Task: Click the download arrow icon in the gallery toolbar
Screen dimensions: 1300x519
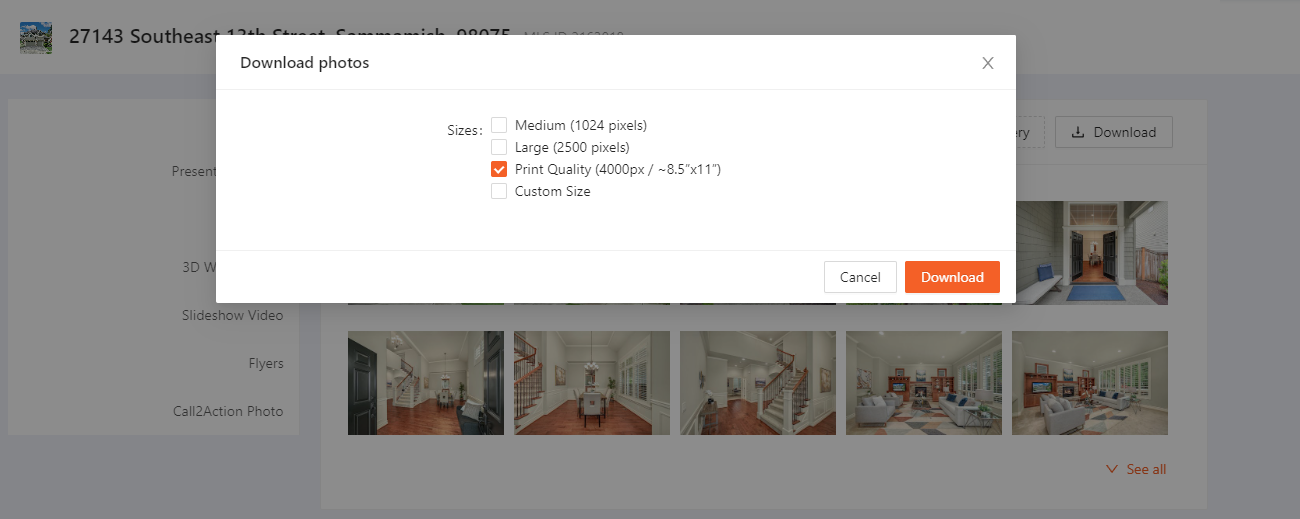Action: tap(1077, 132)
